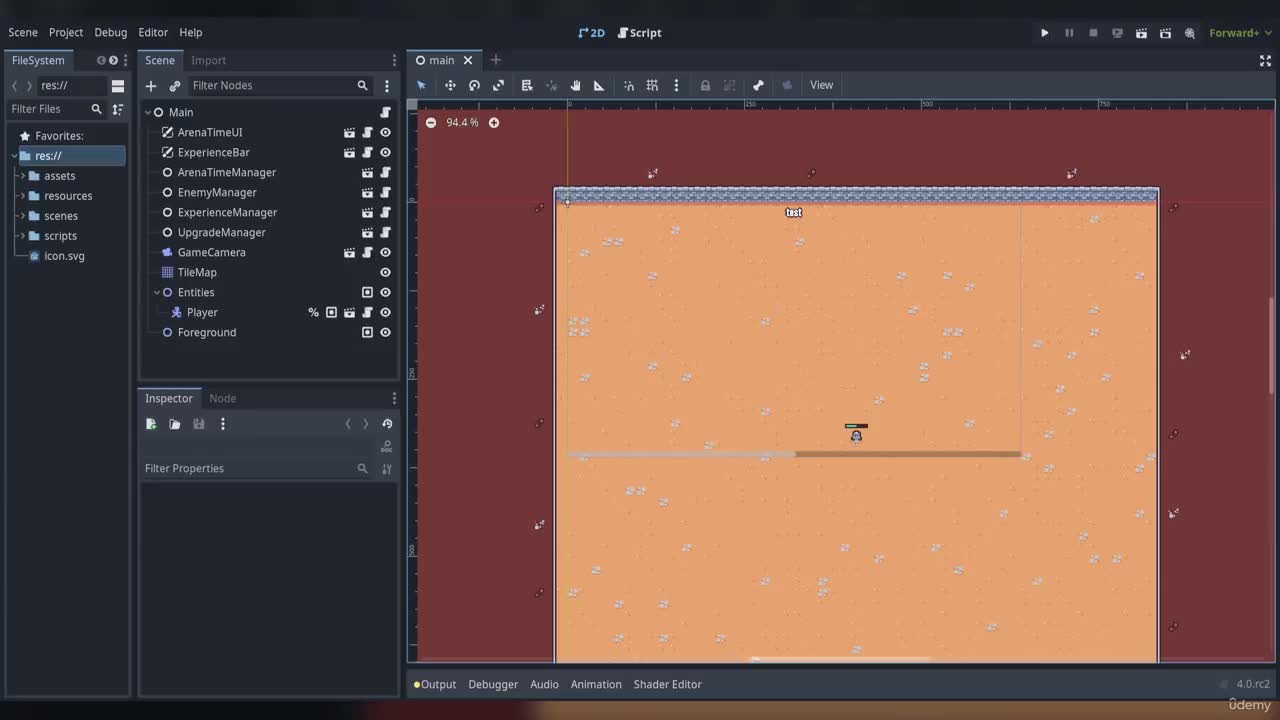Open EnemyManager scene in editor icon
This screenshot has height=720, width=1280.
(x=367, y=192)
